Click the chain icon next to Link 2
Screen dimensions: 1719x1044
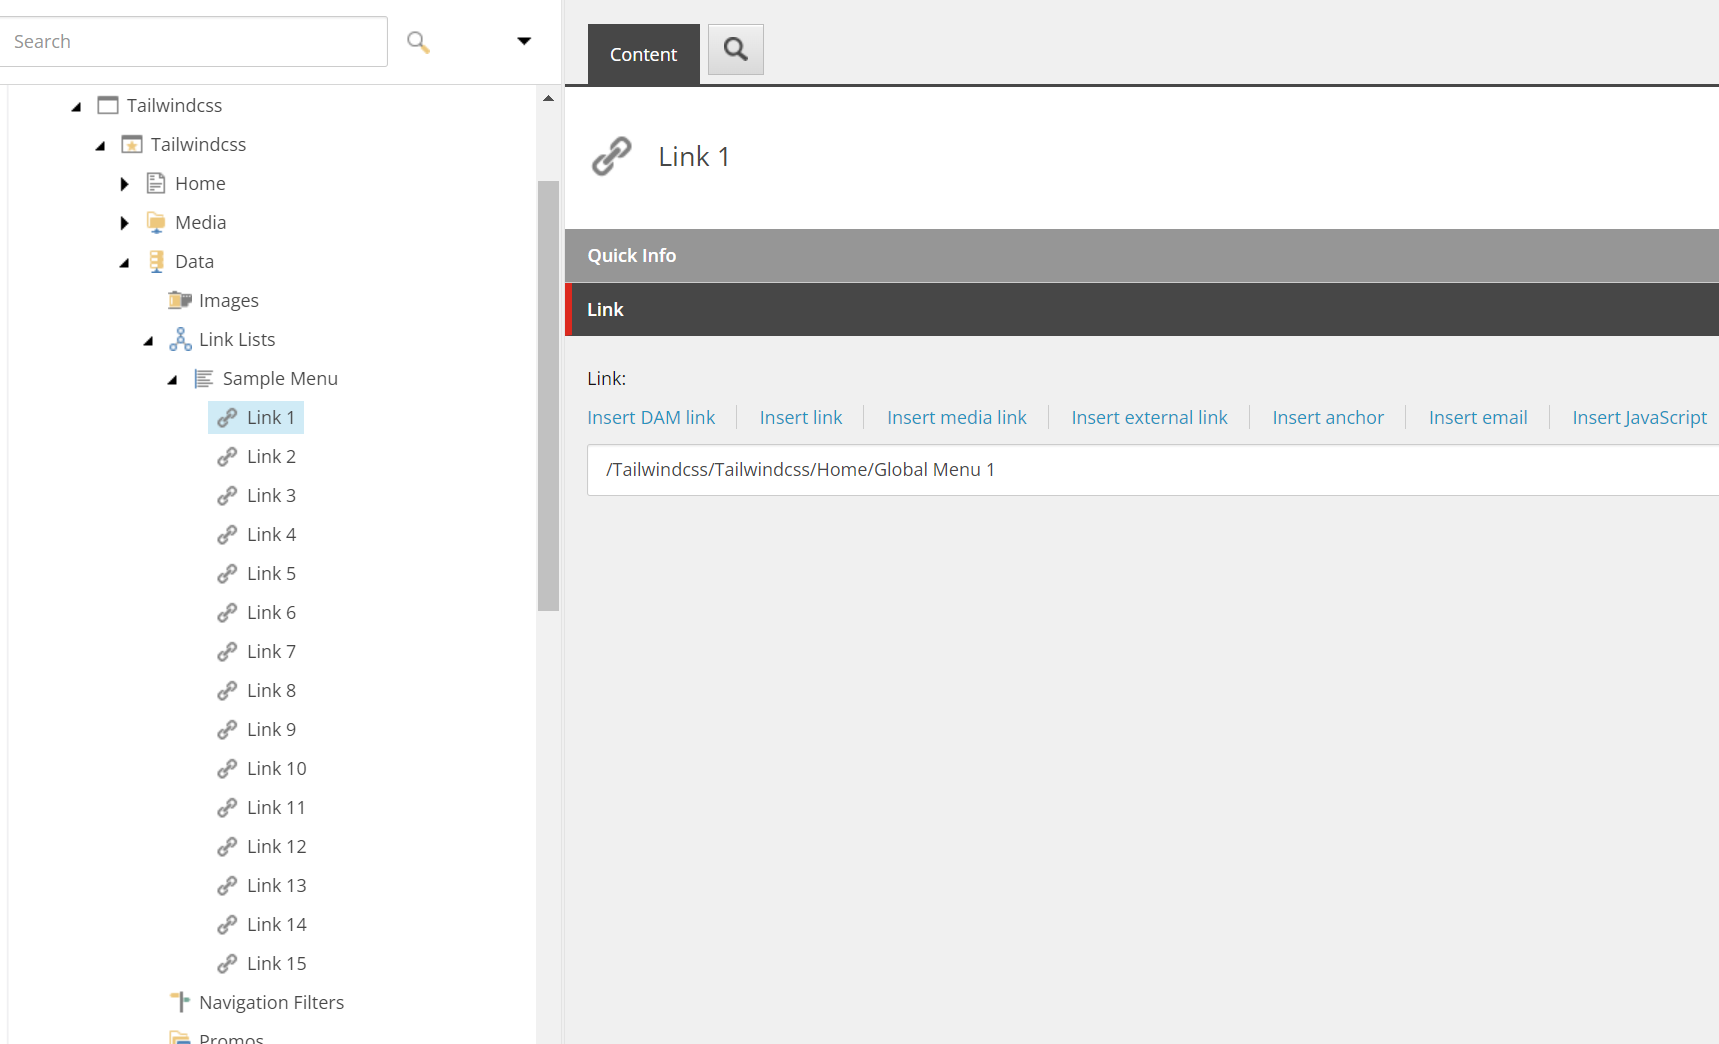click(x=227, y=456)
